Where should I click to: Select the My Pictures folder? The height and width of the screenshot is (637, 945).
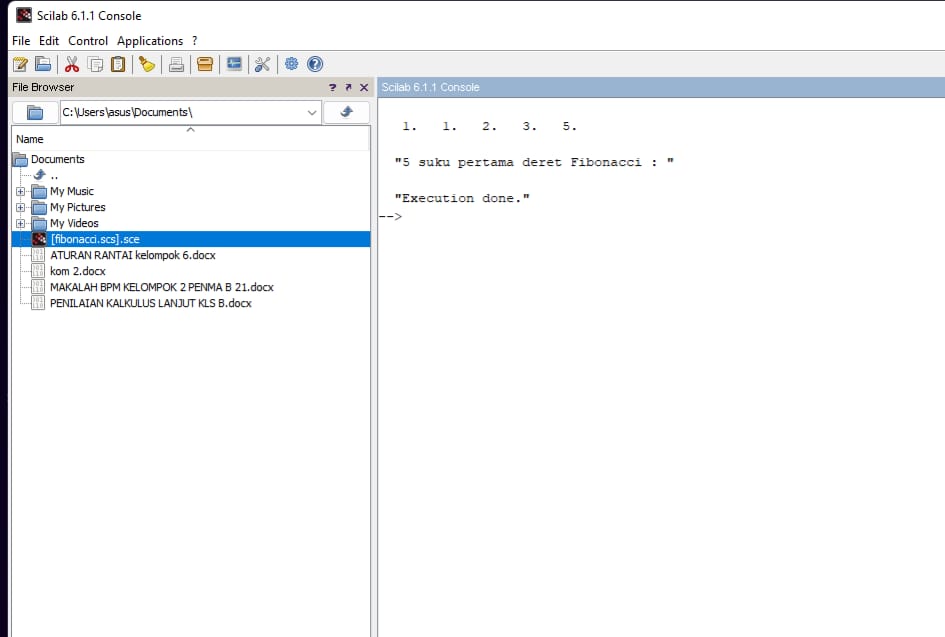pos(78,207)
